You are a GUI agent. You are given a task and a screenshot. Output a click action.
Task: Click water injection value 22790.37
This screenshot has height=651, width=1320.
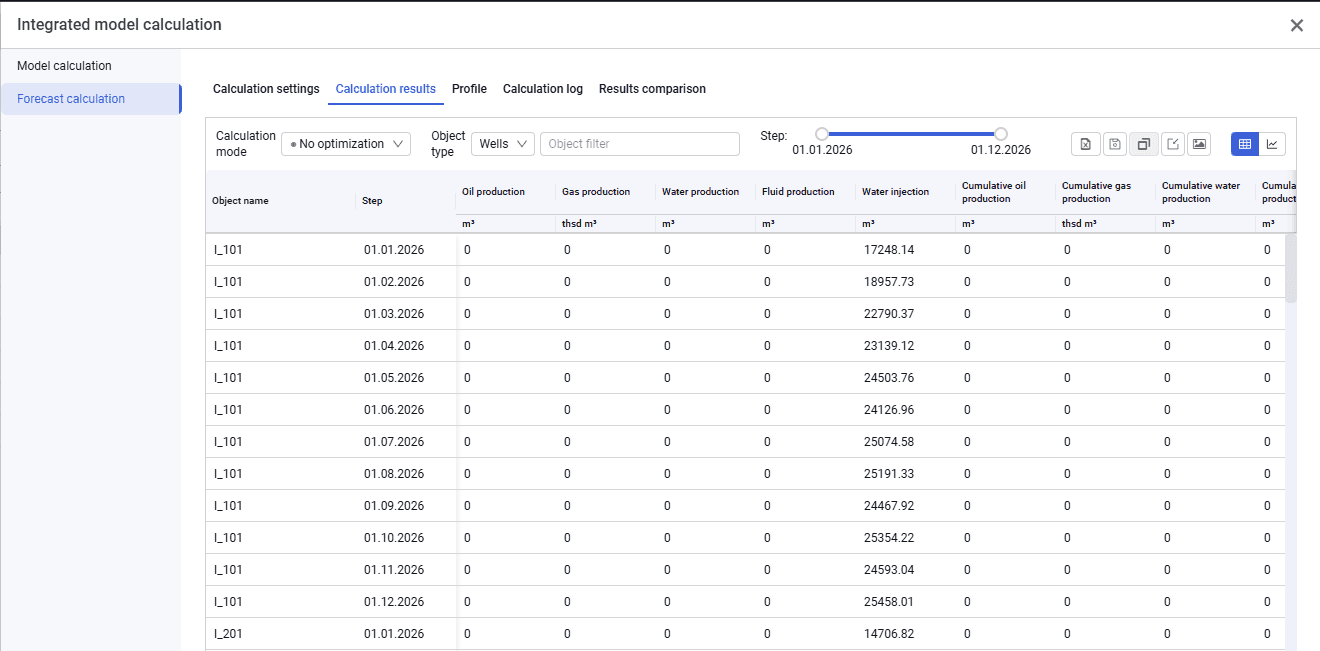pyautogui.click(x=889, y=314)
